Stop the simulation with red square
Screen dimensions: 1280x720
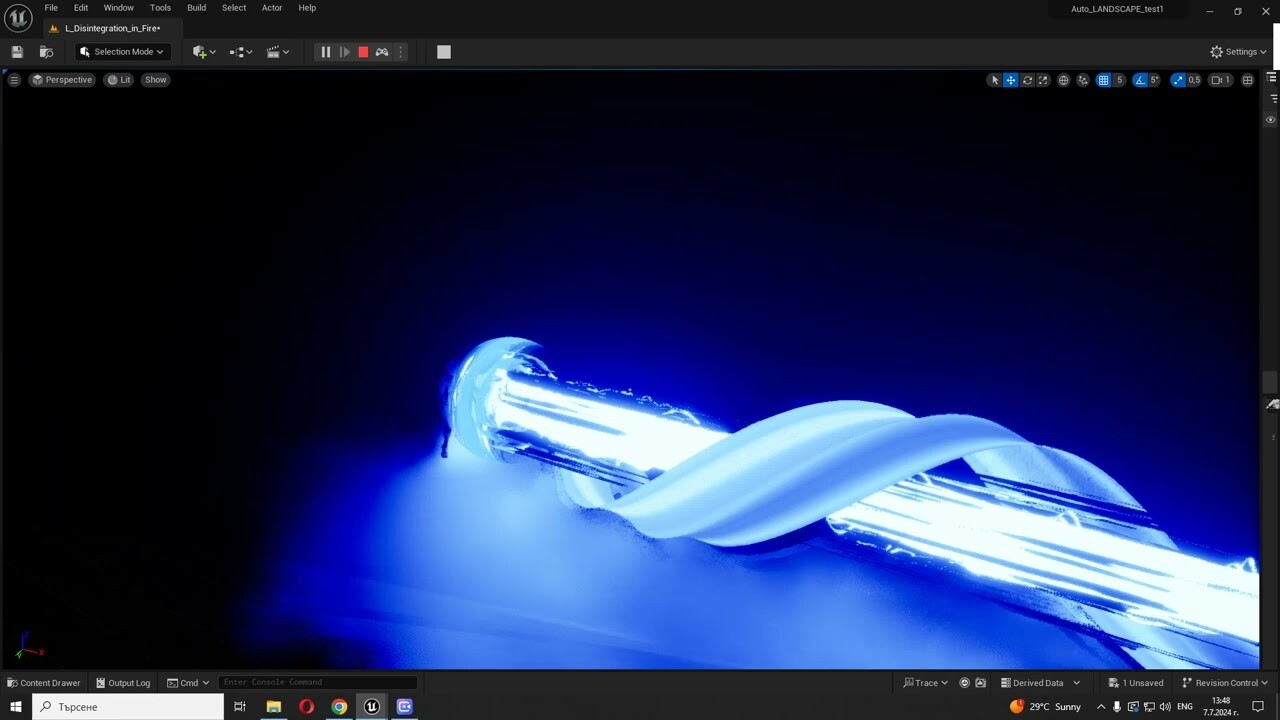pos(363,51)
